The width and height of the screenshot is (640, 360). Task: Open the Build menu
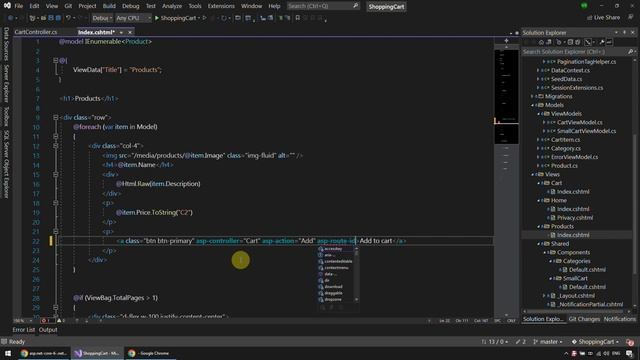point(109,6)
